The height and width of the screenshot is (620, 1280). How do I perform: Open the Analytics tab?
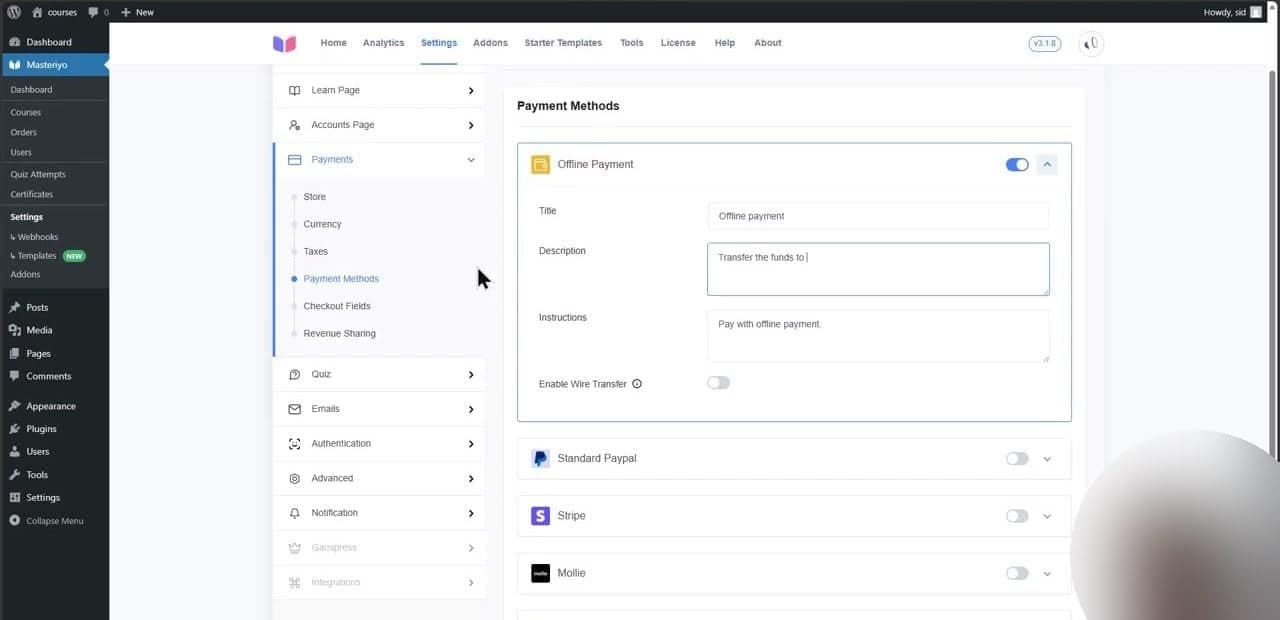coord(383,43)
